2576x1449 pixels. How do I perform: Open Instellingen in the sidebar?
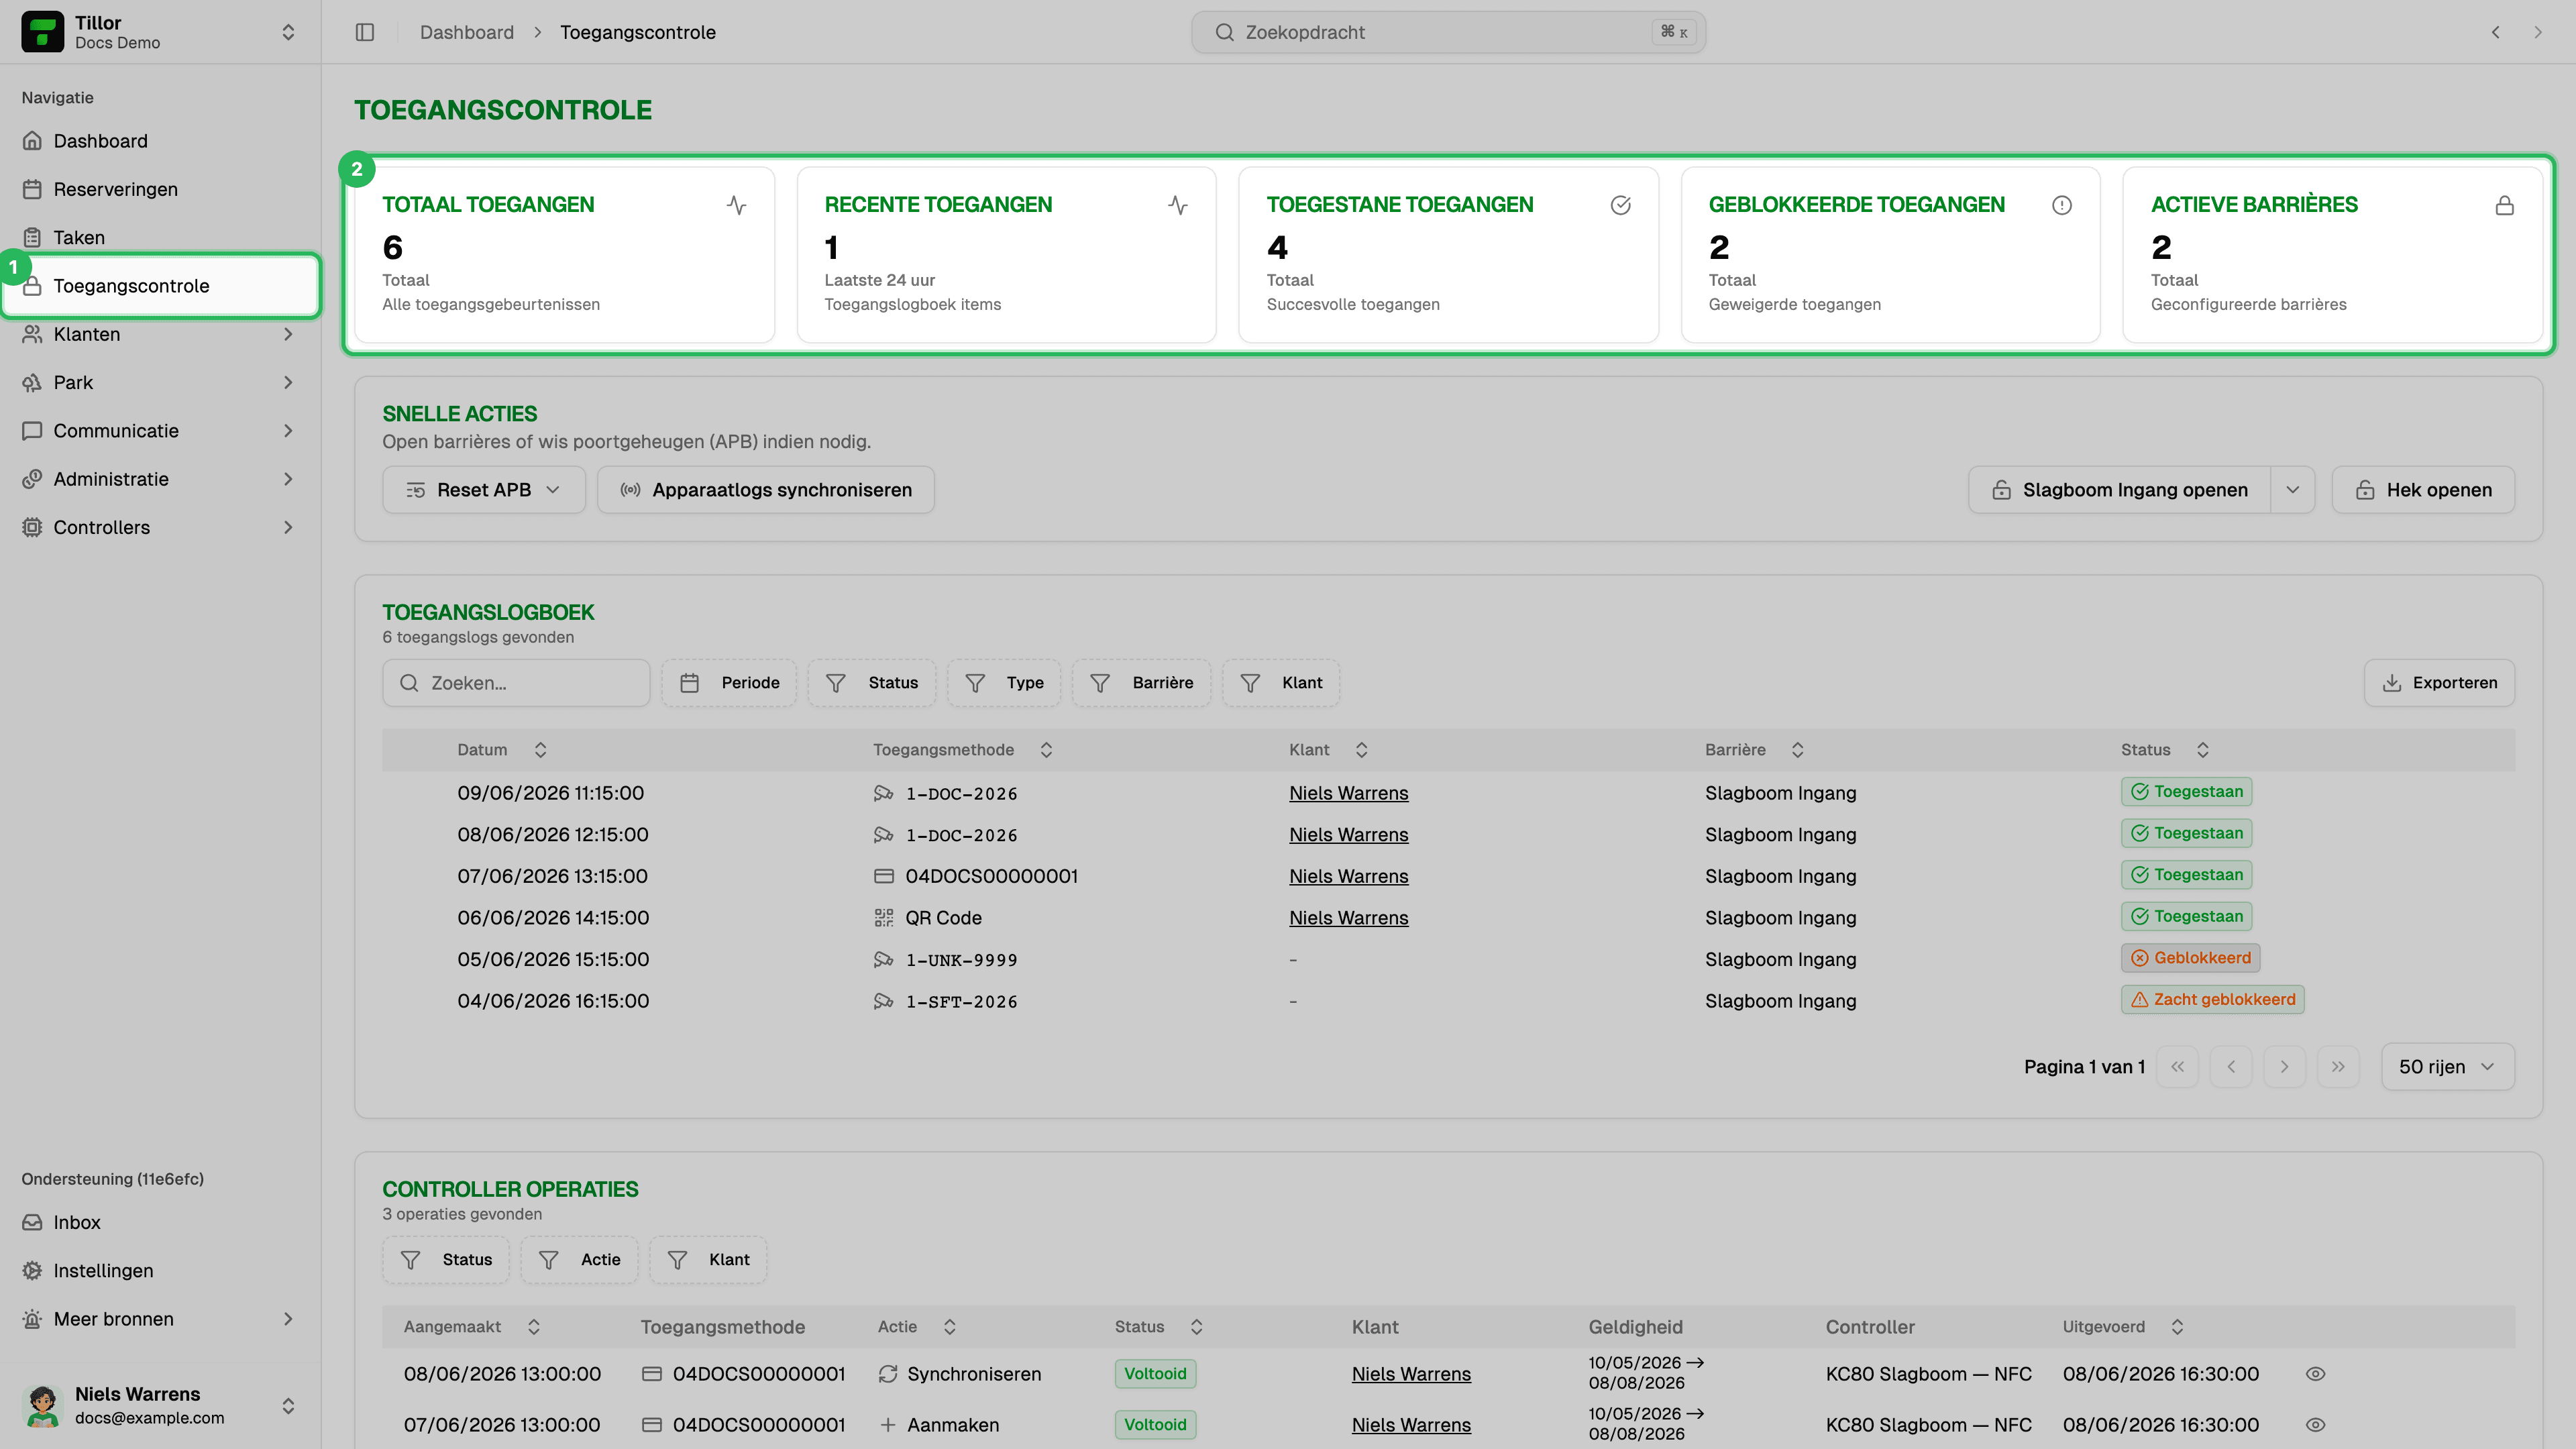pyautogui.click(x=160, y=1271)
